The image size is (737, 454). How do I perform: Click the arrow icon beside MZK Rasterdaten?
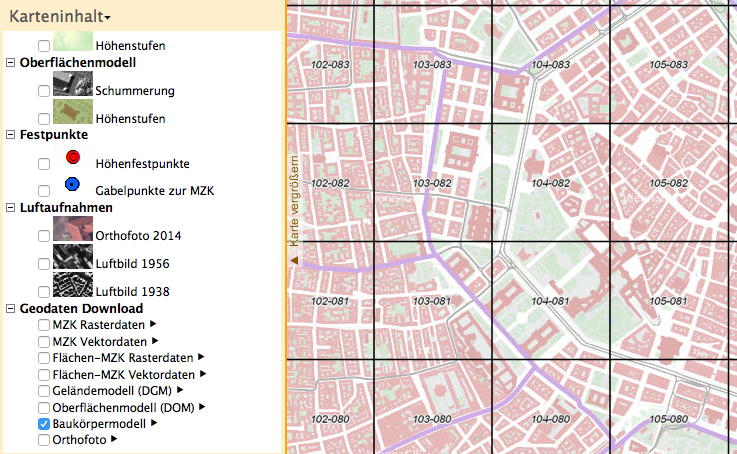pyautogui.click(x=153, y=325)
